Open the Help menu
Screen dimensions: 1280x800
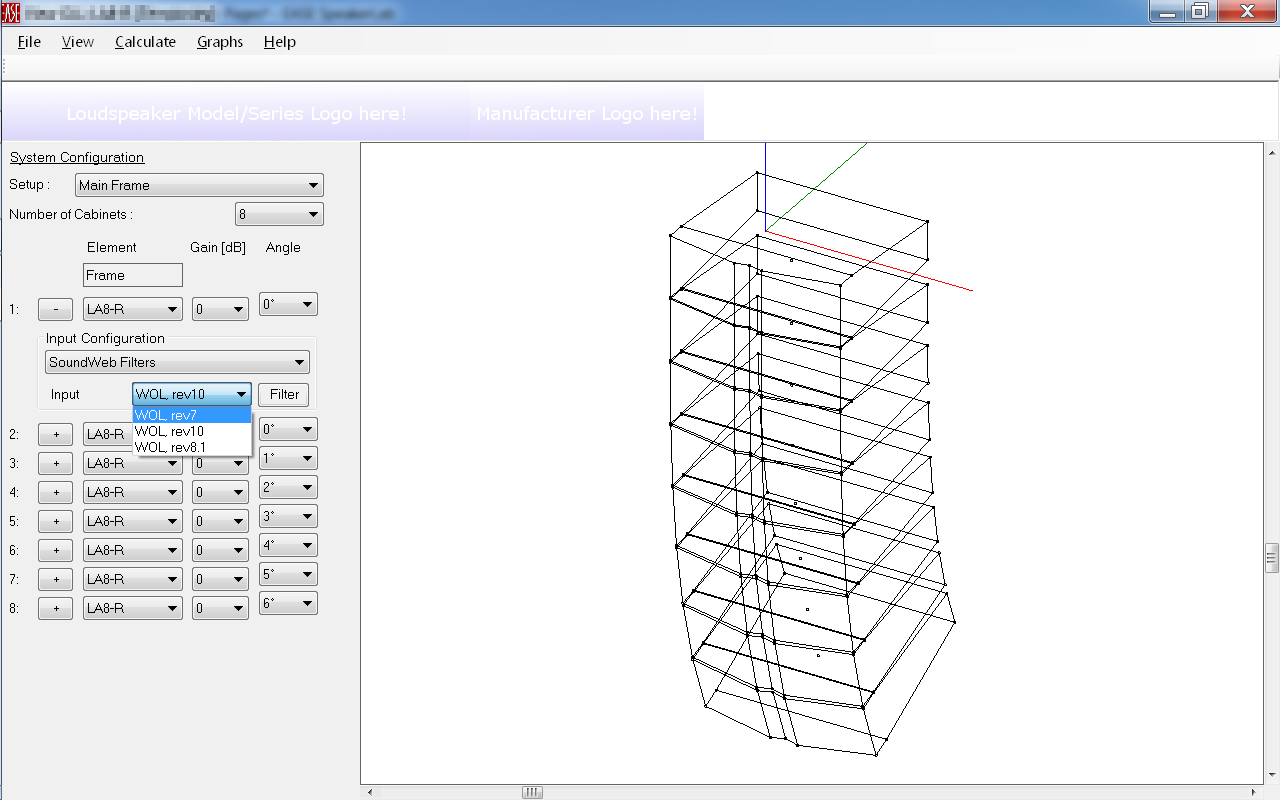(x=279, y=42)
